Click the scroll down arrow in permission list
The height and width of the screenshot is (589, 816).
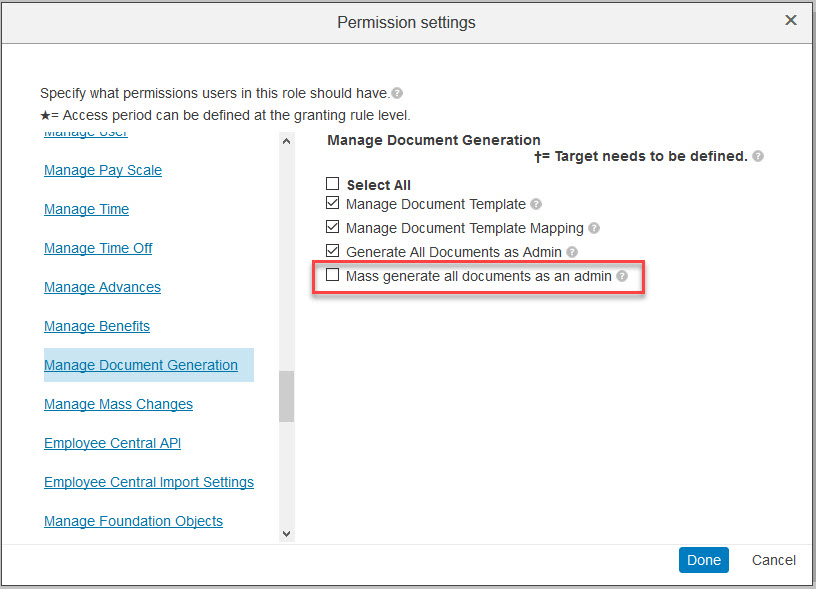pyautogui.click(x=286, y=534)
